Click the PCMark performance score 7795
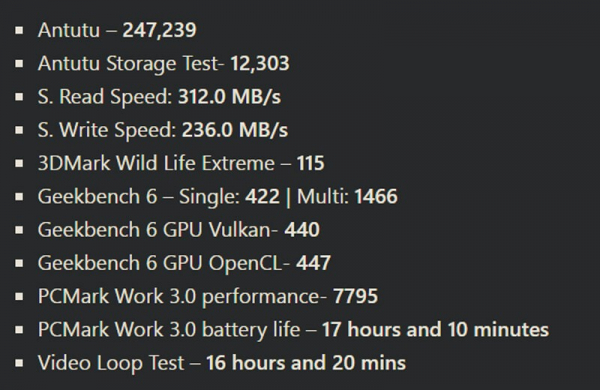The width and height of the screenshot is (600, 390). coord(355,296)
